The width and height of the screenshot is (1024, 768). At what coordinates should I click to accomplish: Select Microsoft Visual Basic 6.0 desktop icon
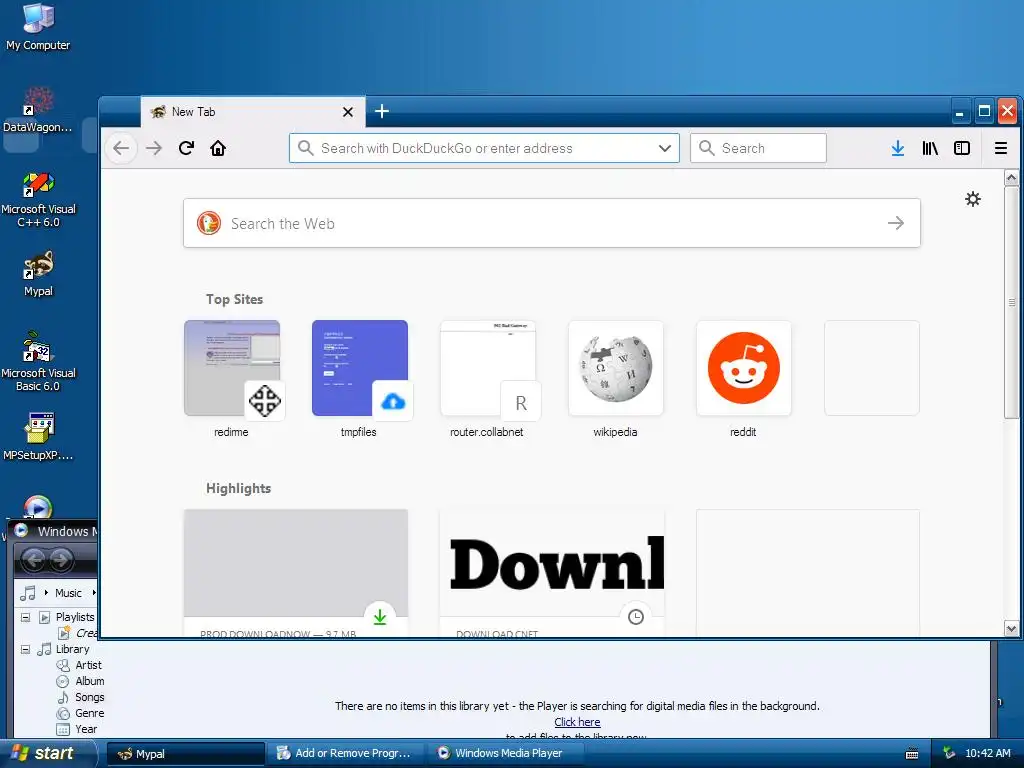[x=39, y=362]
